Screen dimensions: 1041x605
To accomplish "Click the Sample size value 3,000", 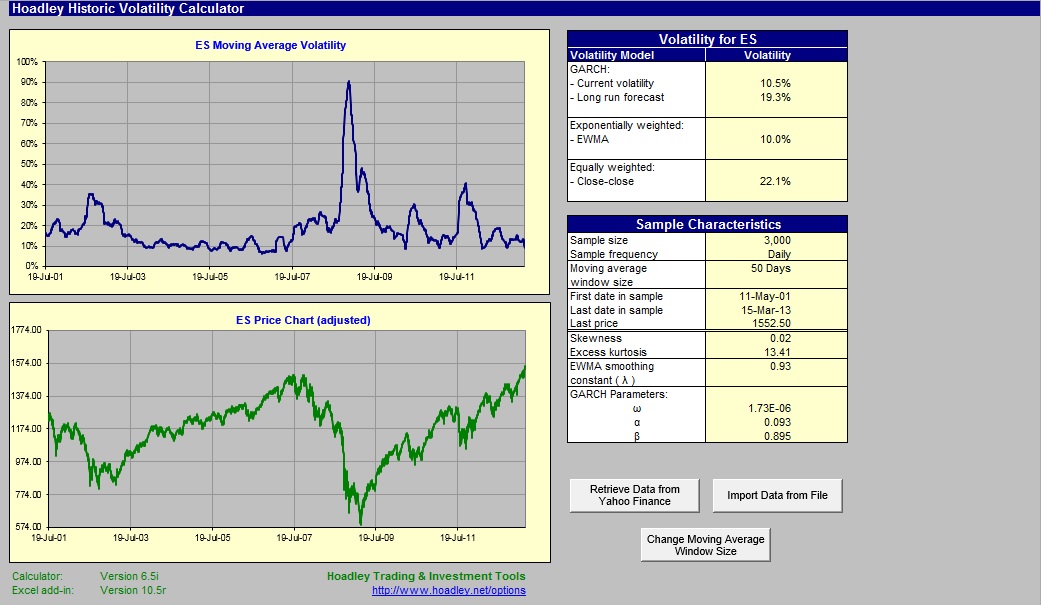I will tap(777, 240).
